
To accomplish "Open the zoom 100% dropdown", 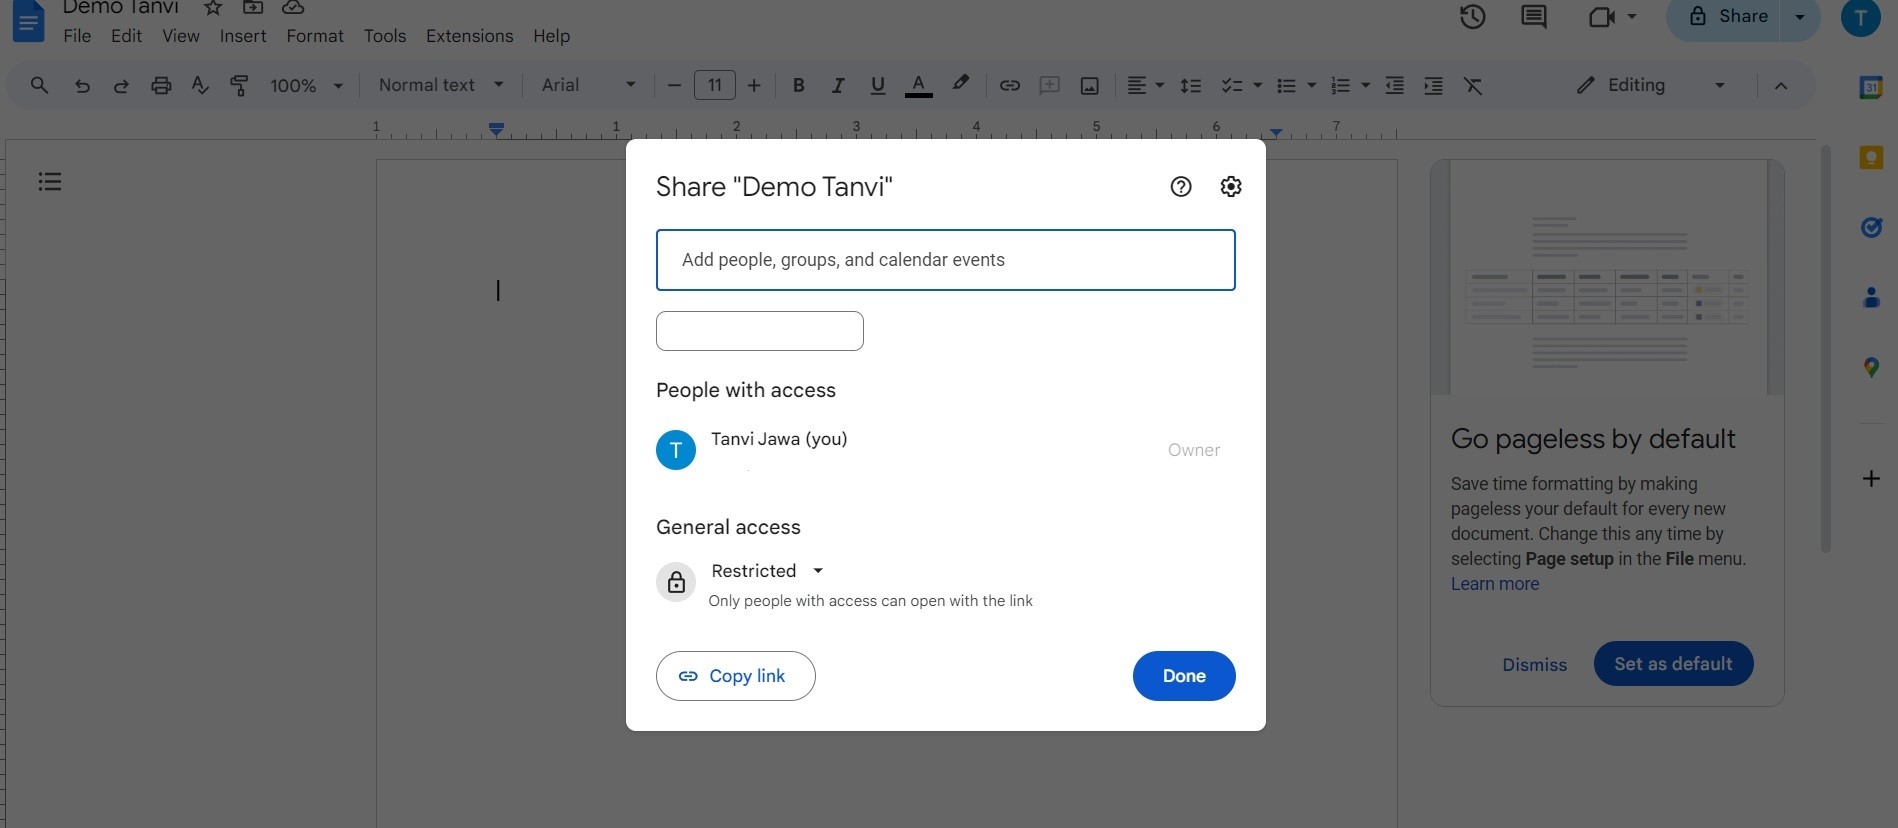I will (306, 86).
